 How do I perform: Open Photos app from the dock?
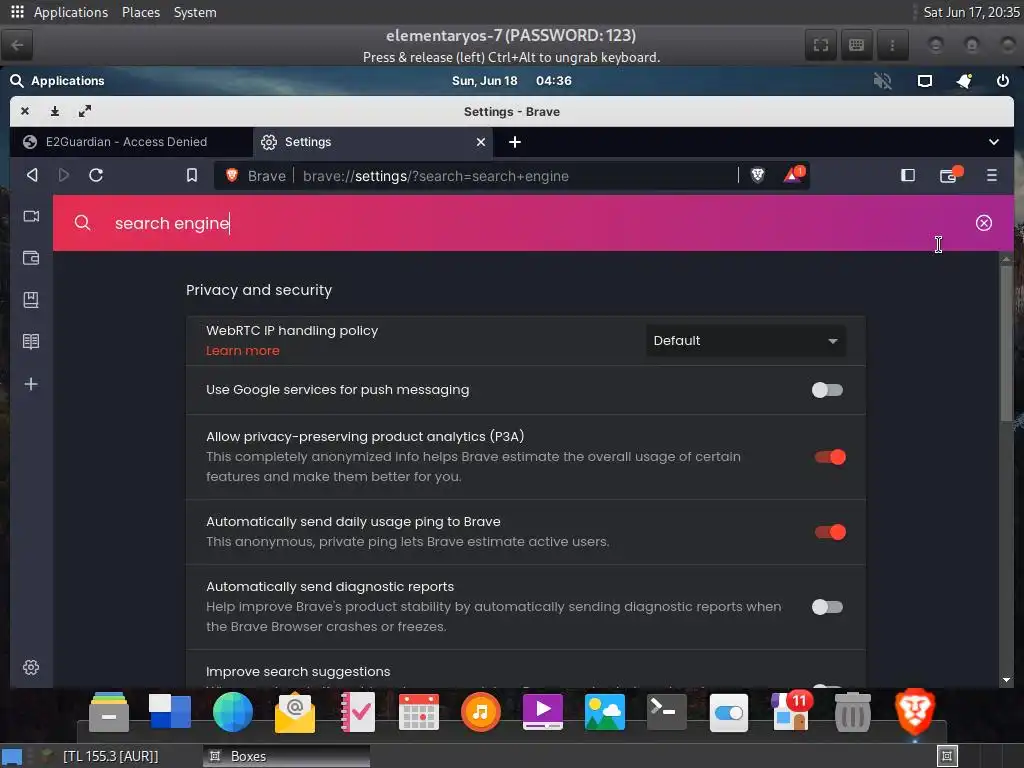[x=605, y=712]
